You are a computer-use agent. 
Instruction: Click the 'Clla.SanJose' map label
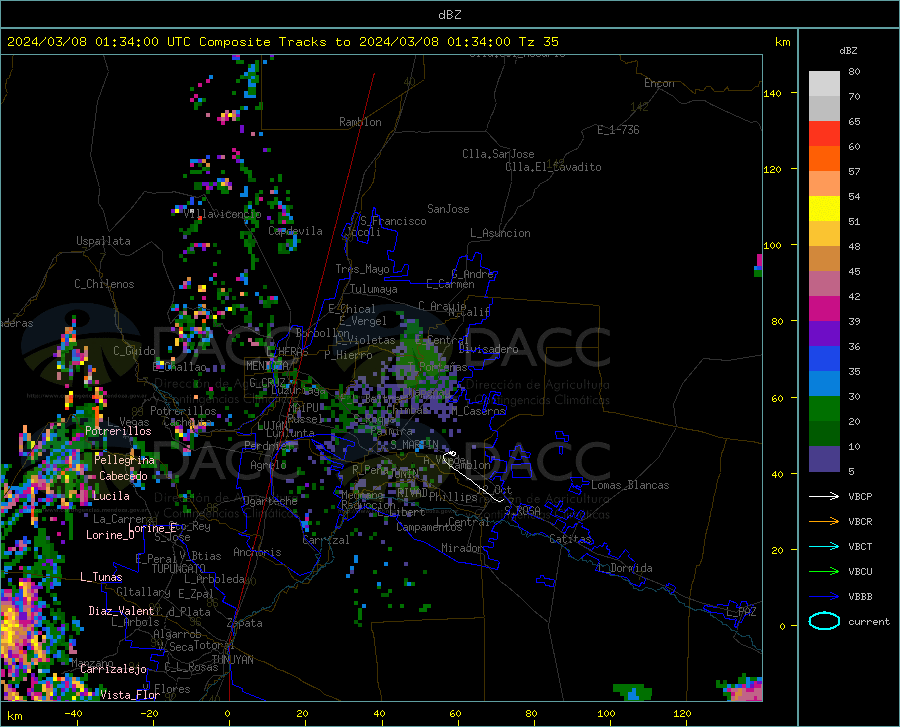(498, 154)
